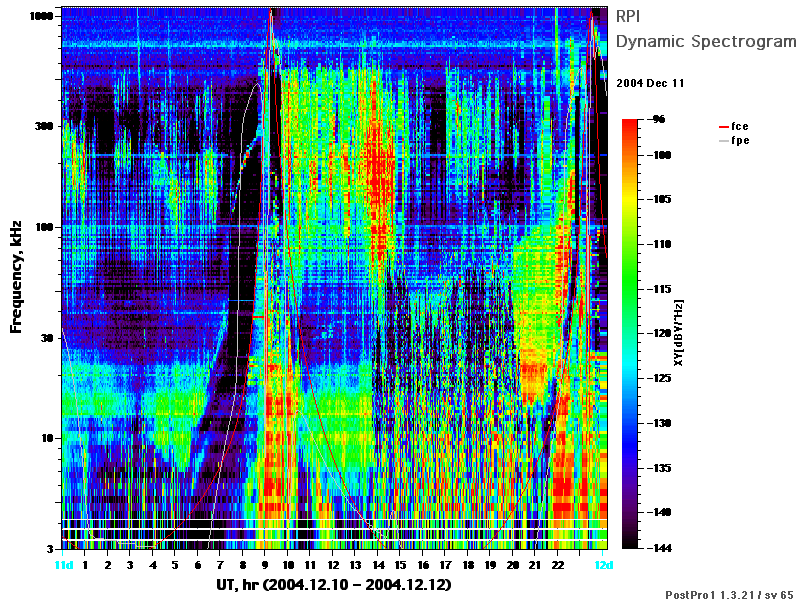Image resolution: width=800 pixels, height=600 pixels.
Task: Click the gray fpe legend line
Action: pos(723,141)
